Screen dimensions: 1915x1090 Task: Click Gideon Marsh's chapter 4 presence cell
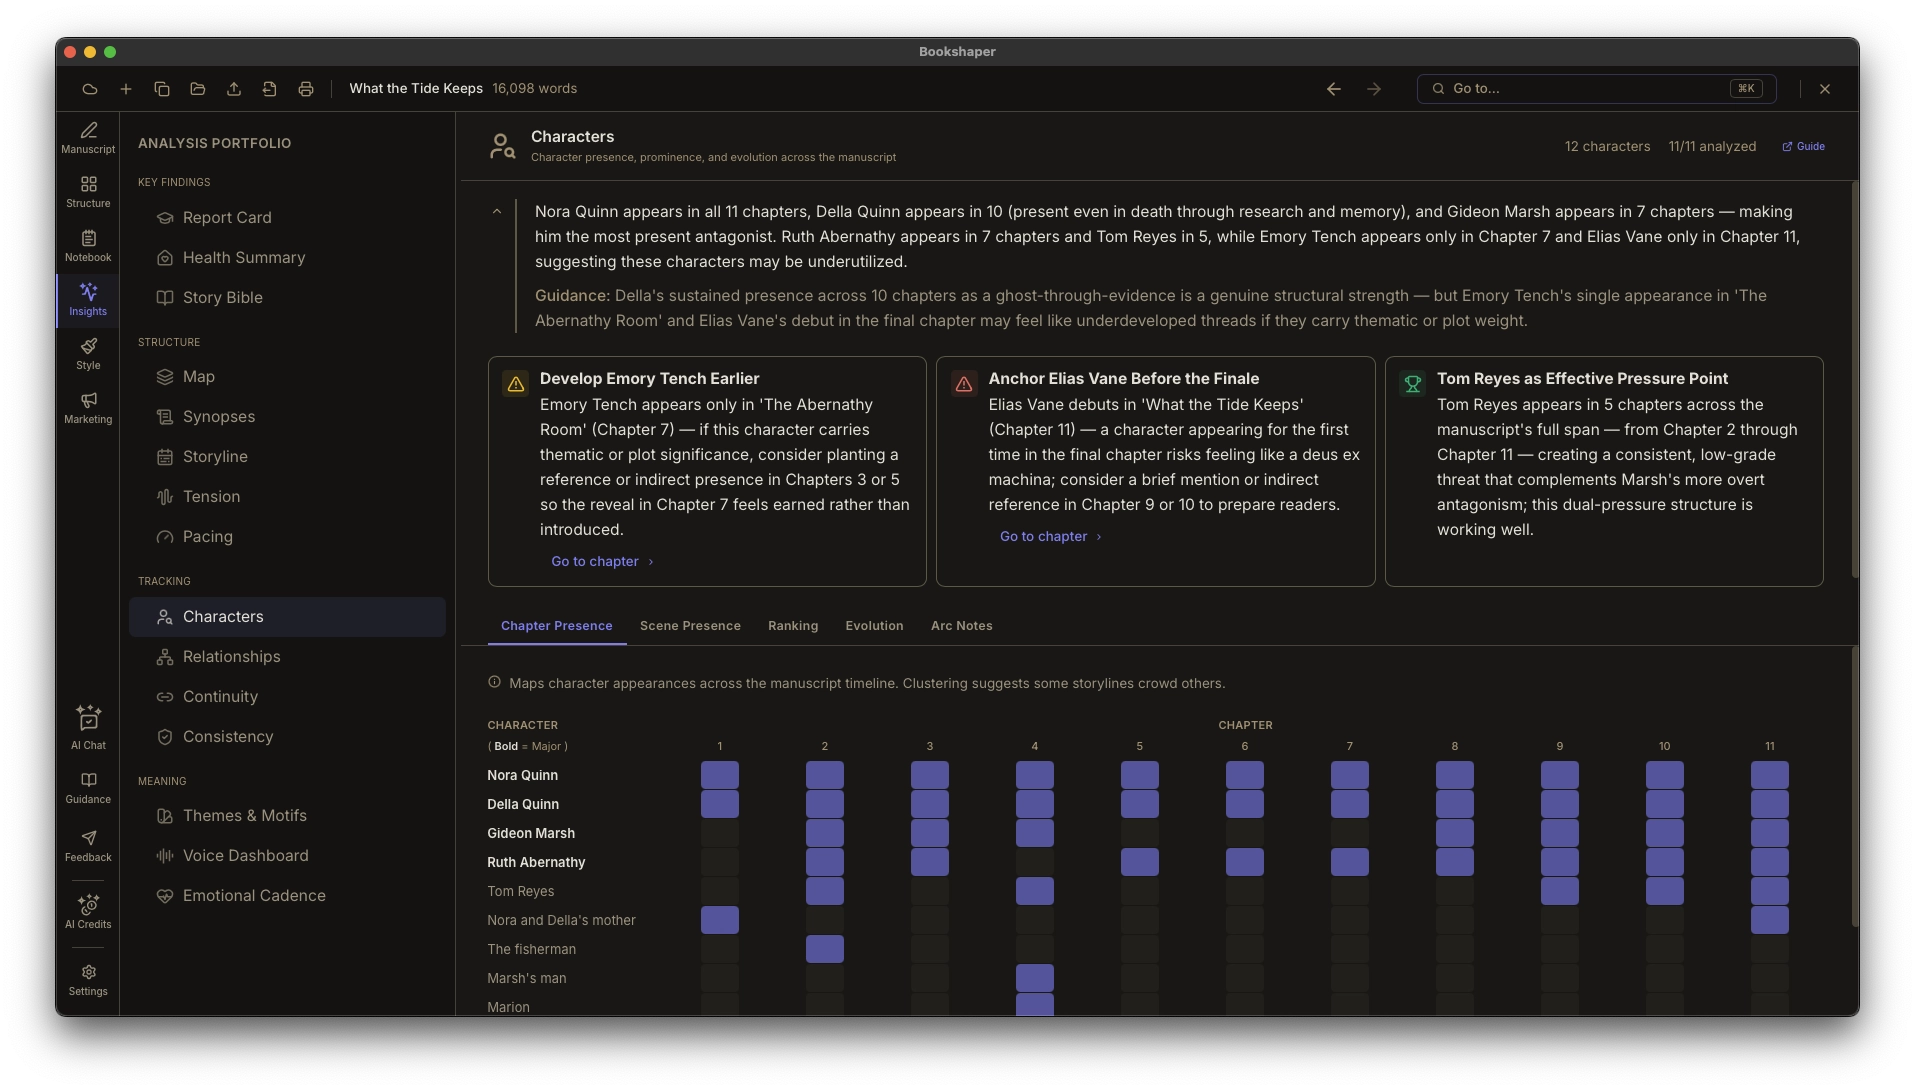(1034, 833)
